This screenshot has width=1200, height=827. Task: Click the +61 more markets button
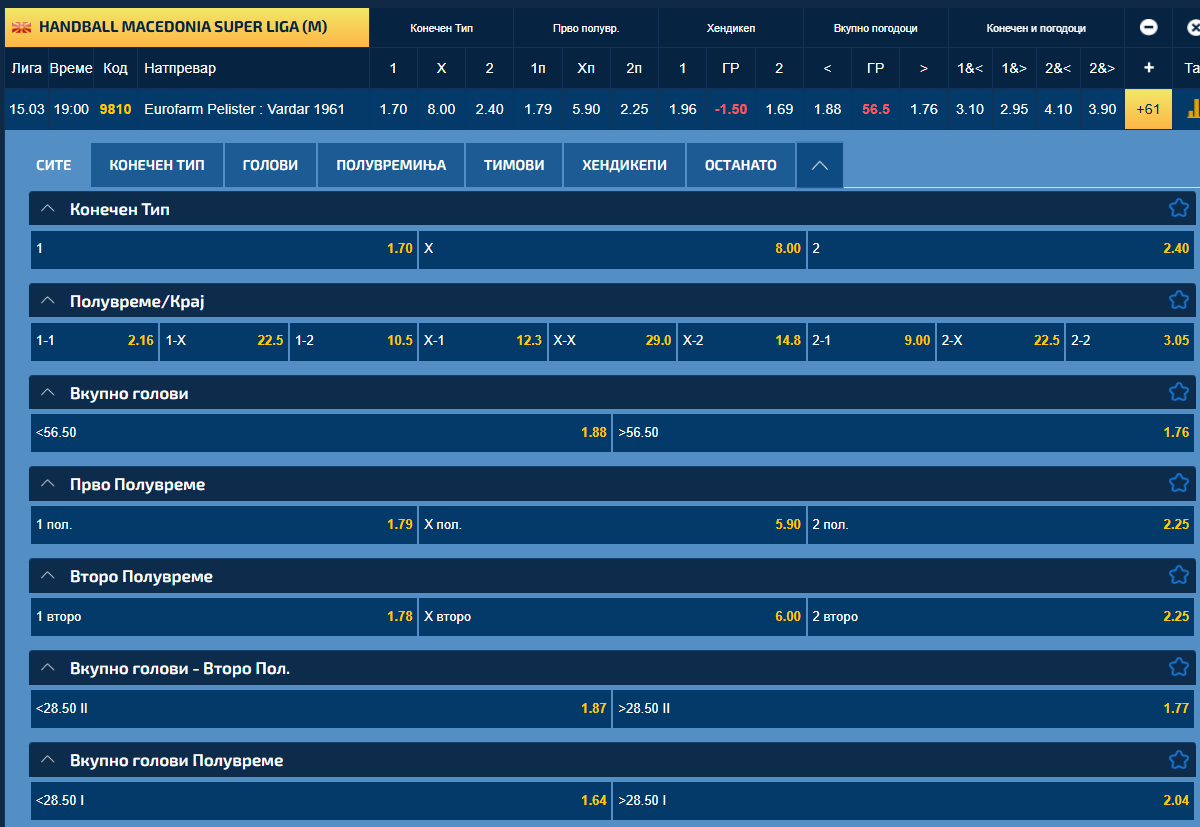click(1148, 109)
